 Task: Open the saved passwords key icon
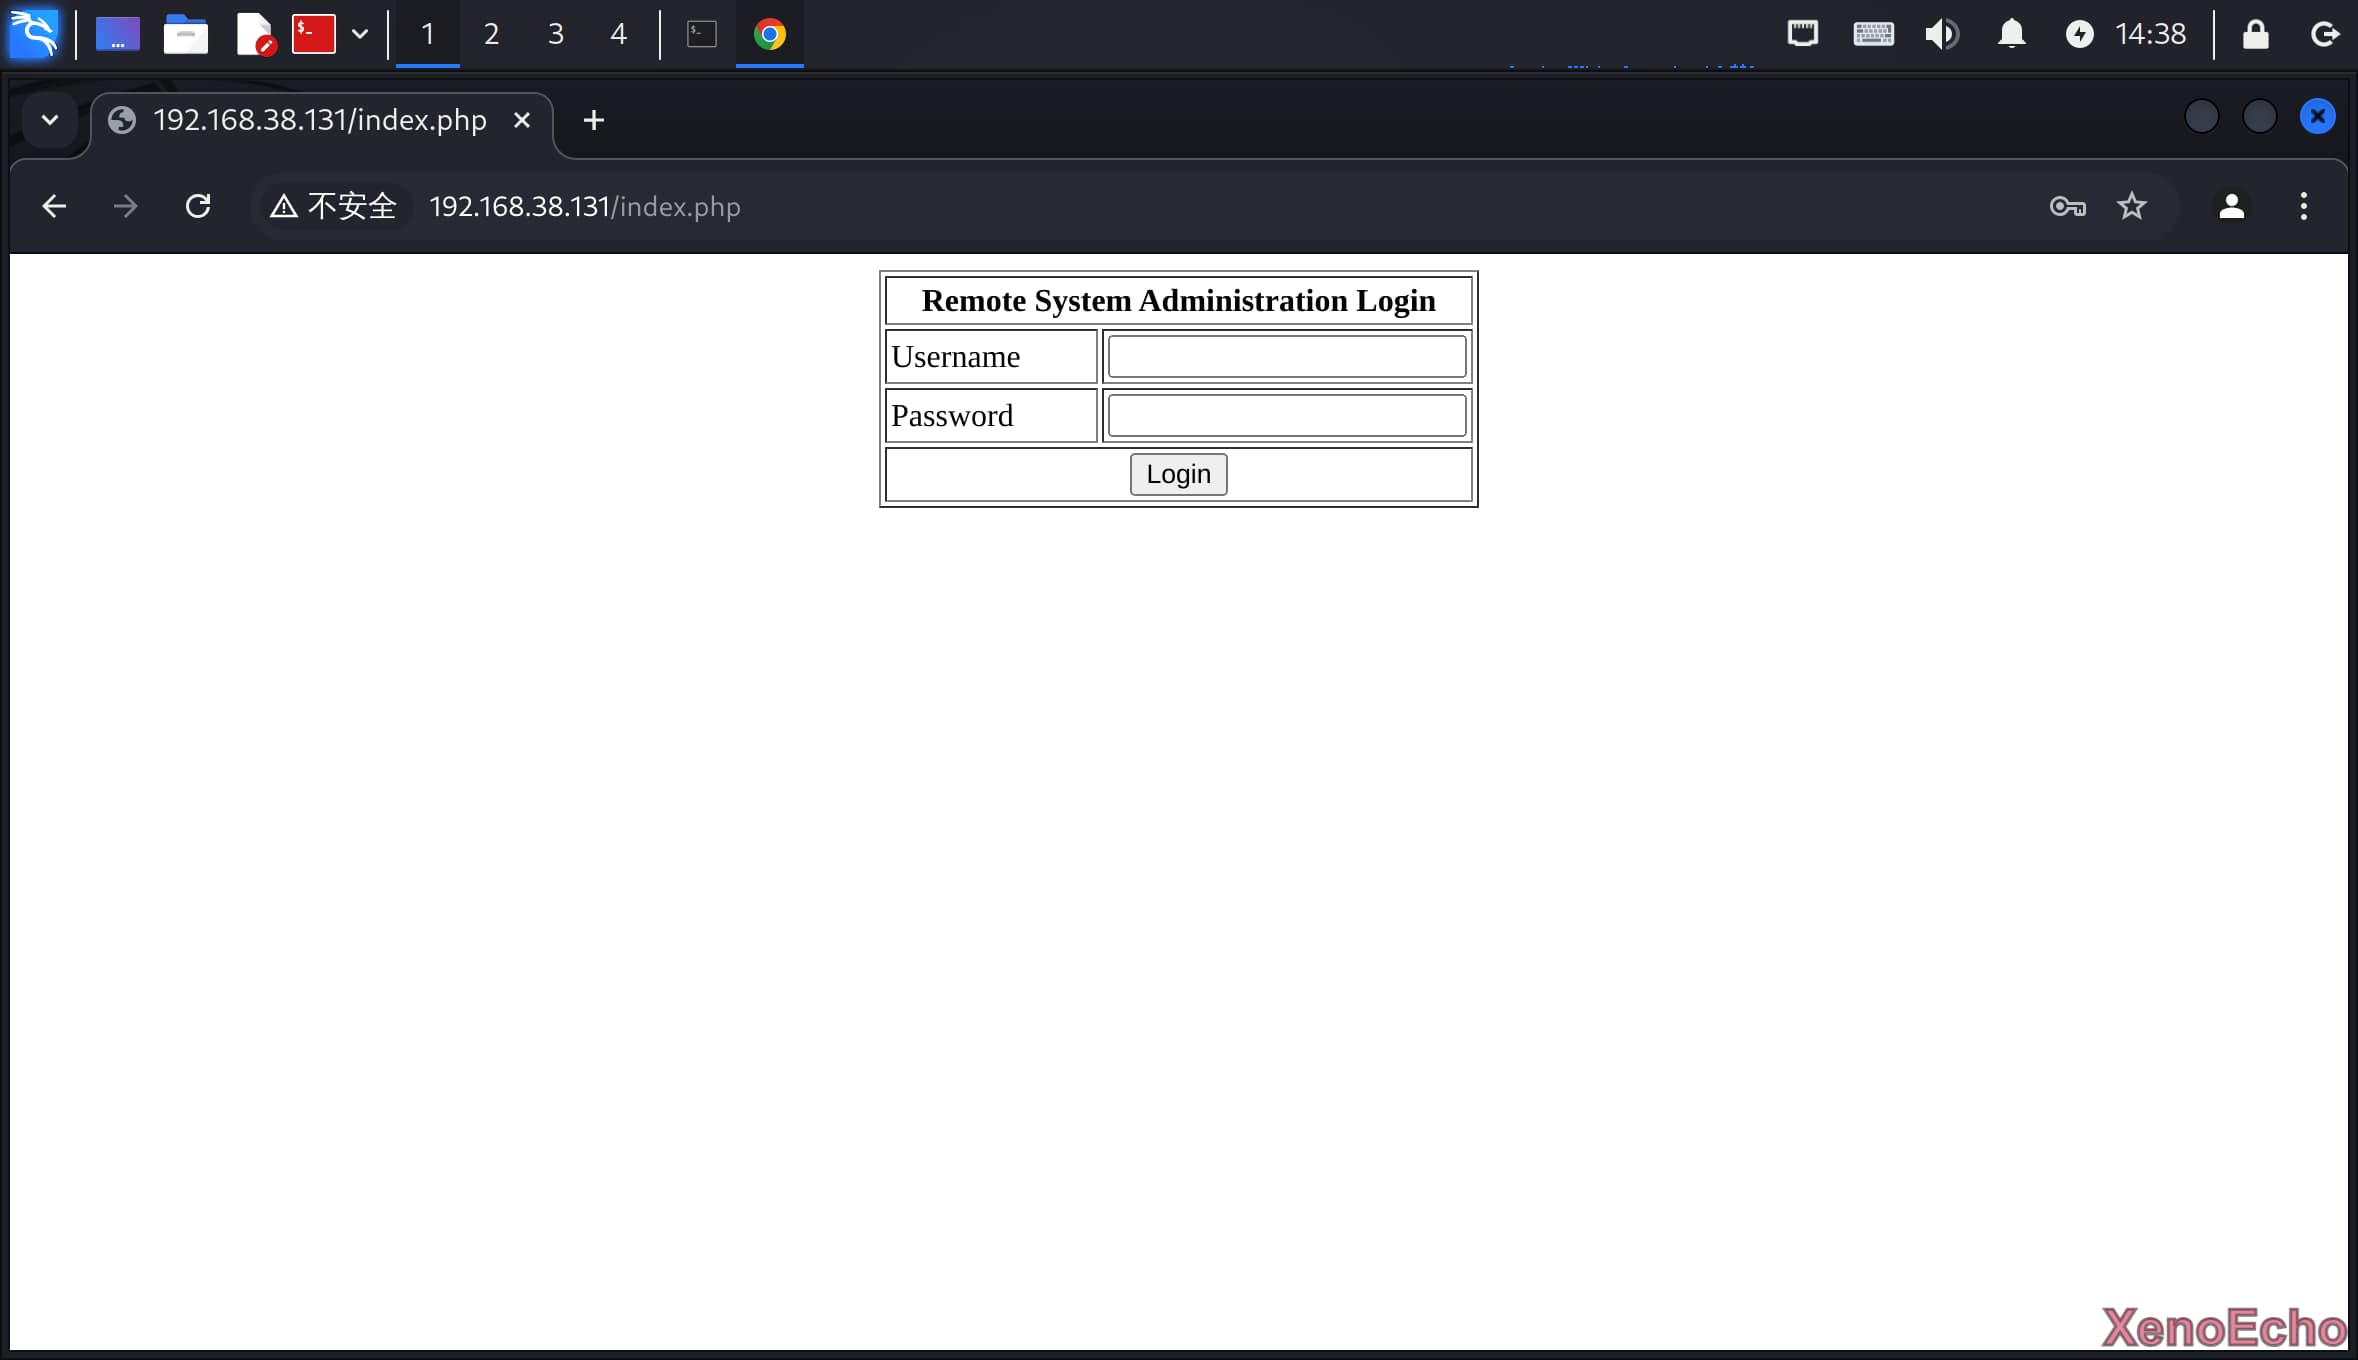2067,206
